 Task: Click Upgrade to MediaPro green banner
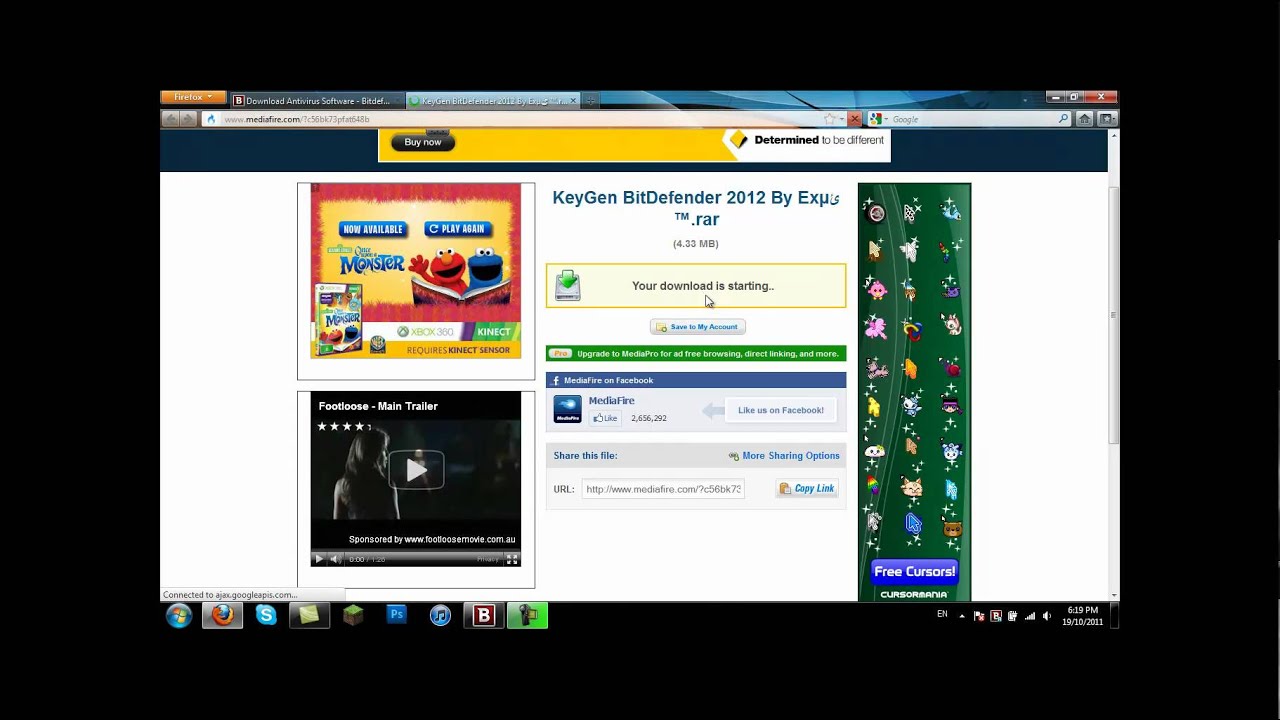pyautogui.click(x=696, y=353)
